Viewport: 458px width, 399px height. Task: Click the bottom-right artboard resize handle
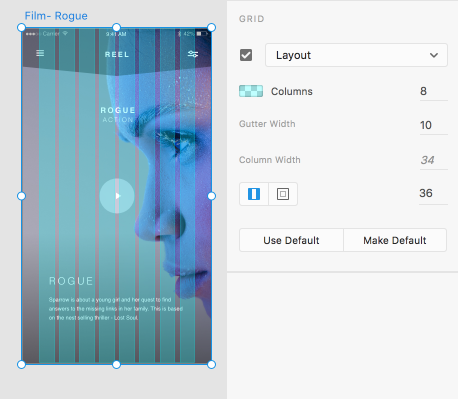(211, 364)
